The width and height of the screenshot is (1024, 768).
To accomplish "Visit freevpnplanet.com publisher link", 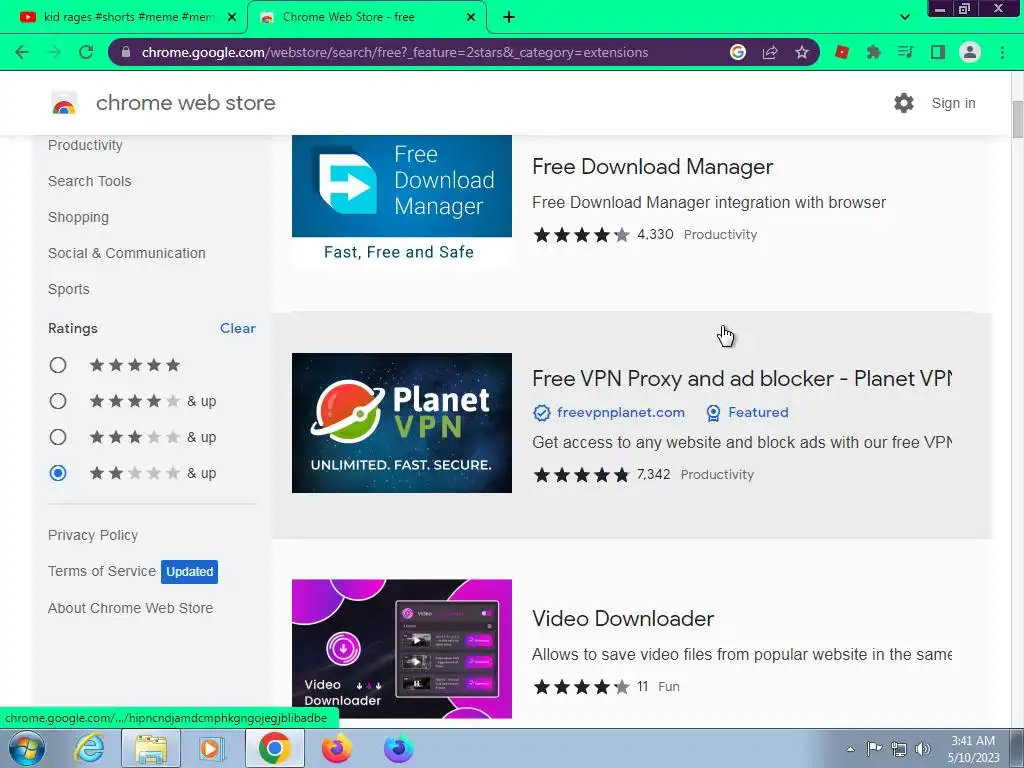I will 620,412.
